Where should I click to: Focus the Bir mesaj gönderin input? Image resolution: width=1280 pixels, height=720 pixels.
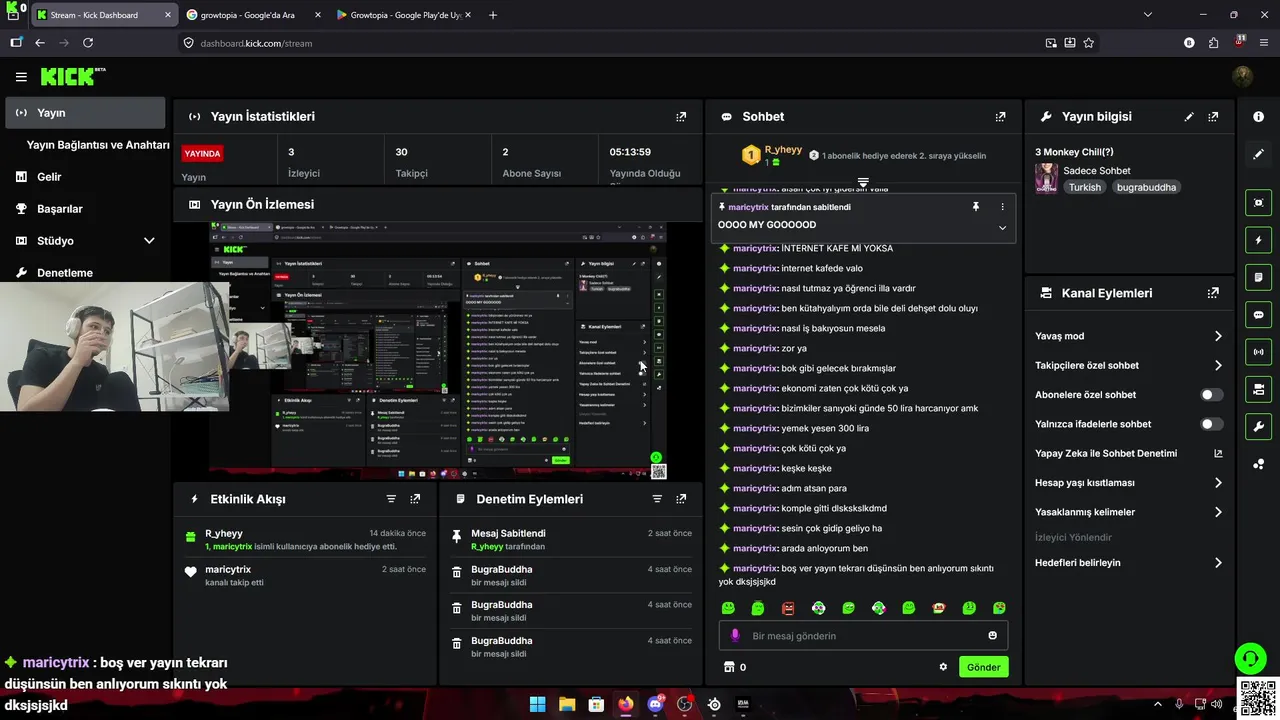[863, 636]
